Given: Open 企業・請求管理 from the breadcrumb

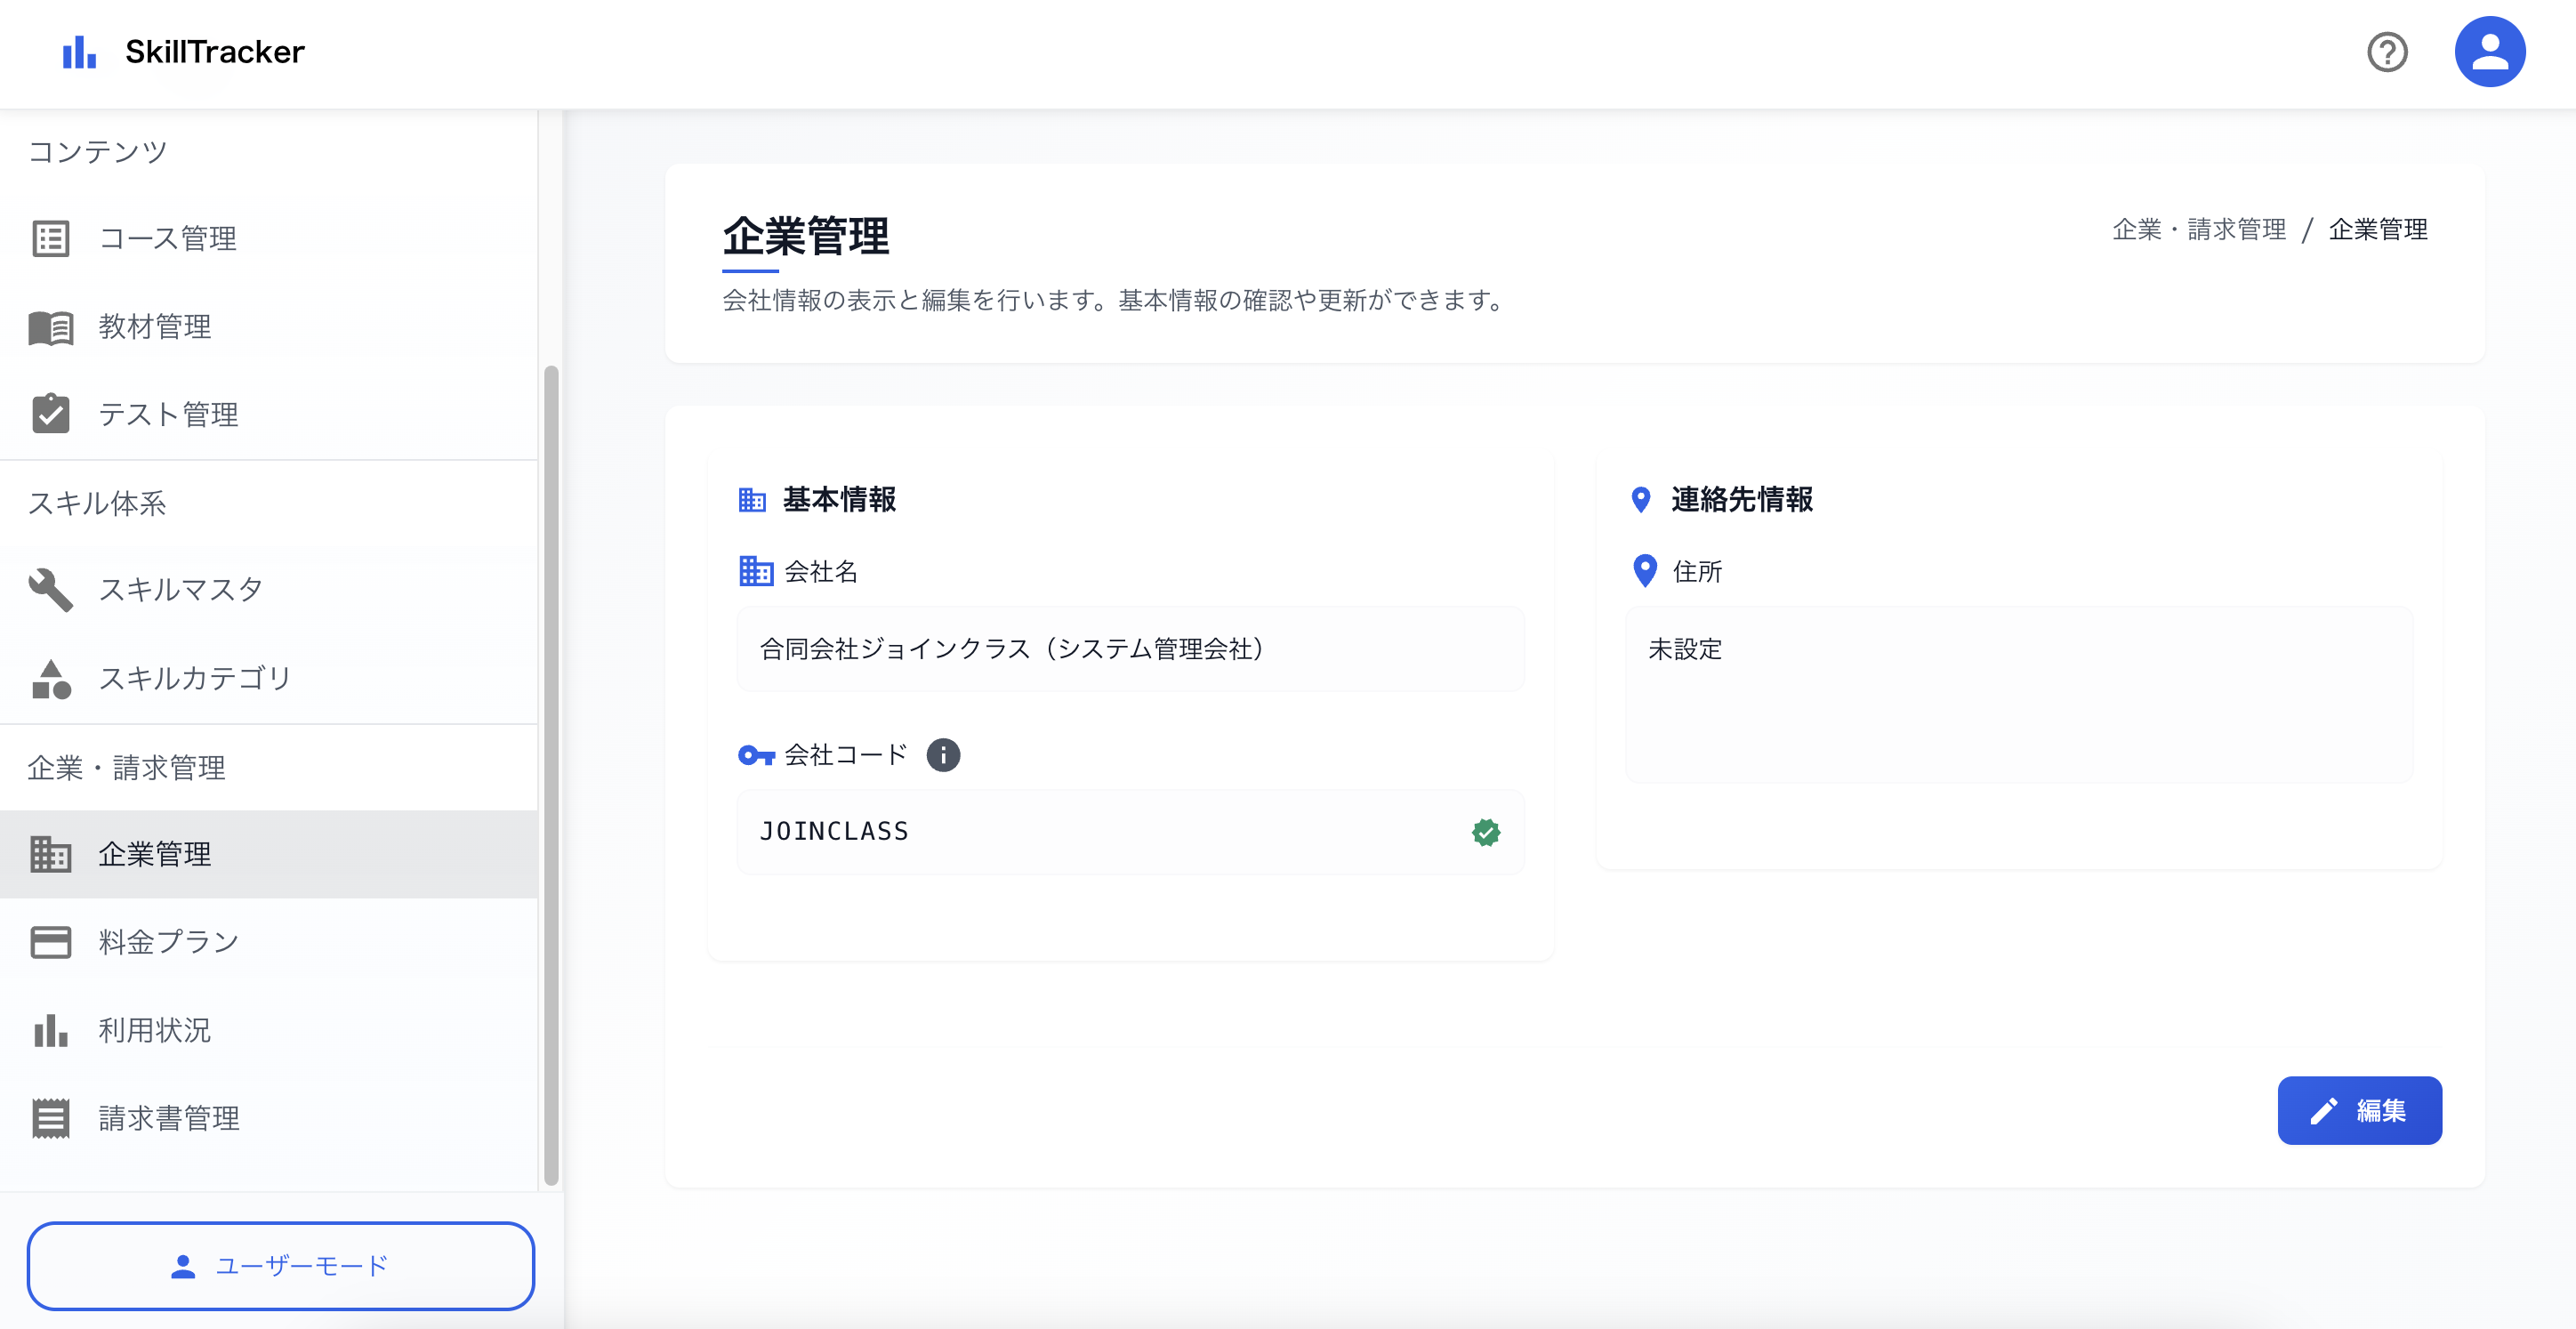Looking at the screenshot, I should click(x=2199, y=229).
